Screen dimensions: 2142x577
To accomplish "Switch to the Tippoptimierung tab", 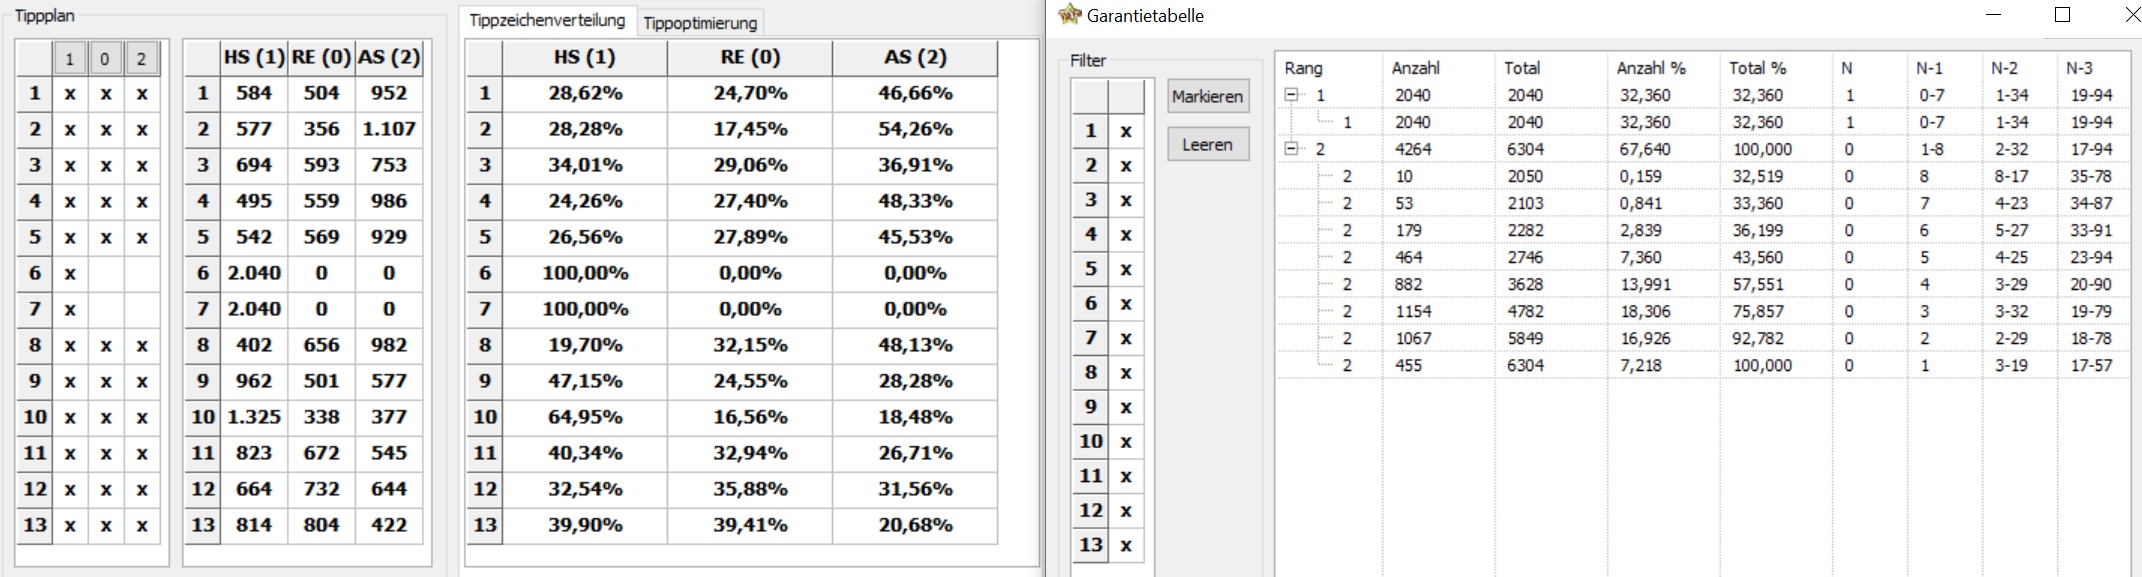I will pyautogui.click(x=700, y=23).
